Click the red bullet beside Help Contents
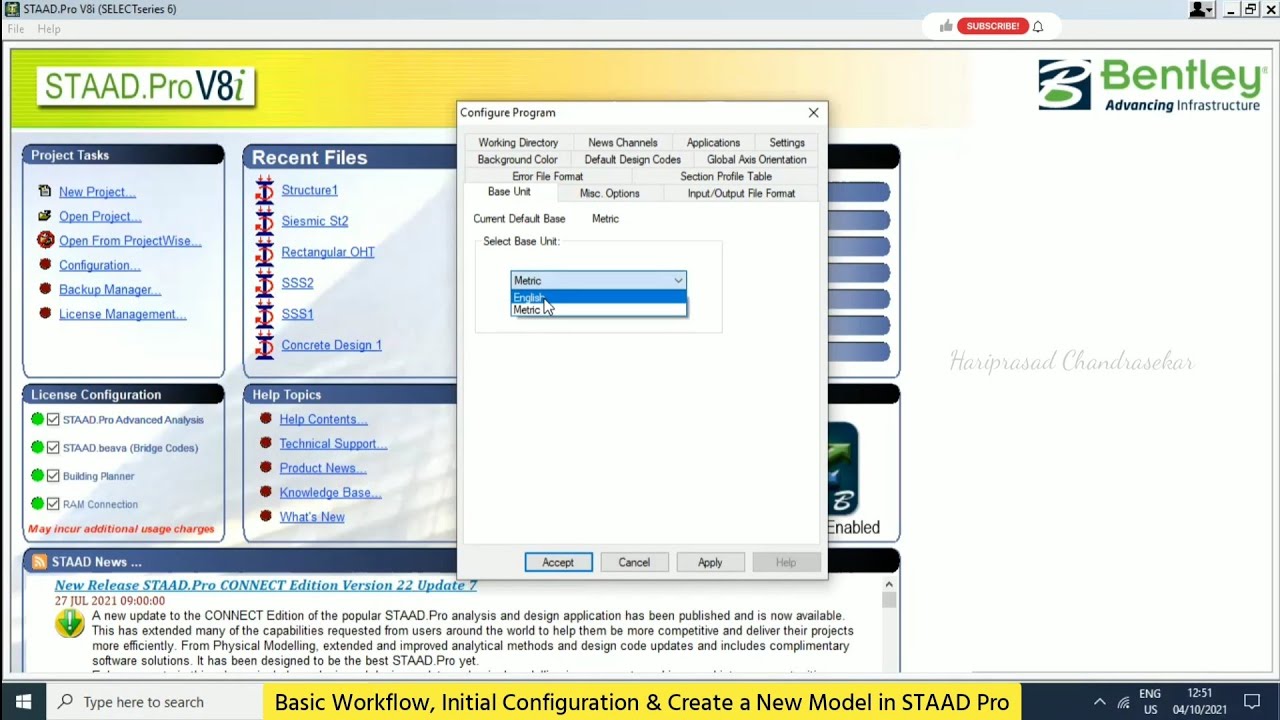1280x720 pixels. tap(266, 419)
